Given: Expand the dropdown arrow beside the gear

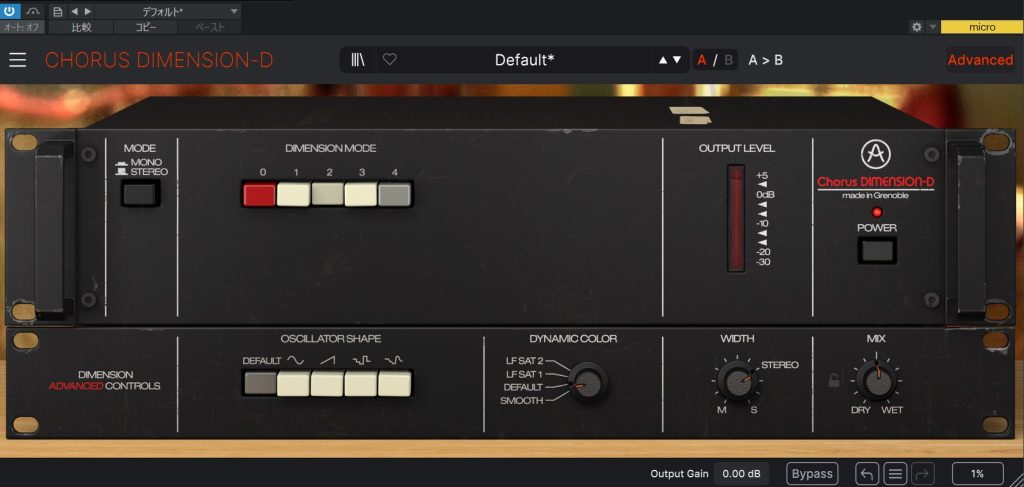Looking at the screenshot, I should click(x=932, y=27).
